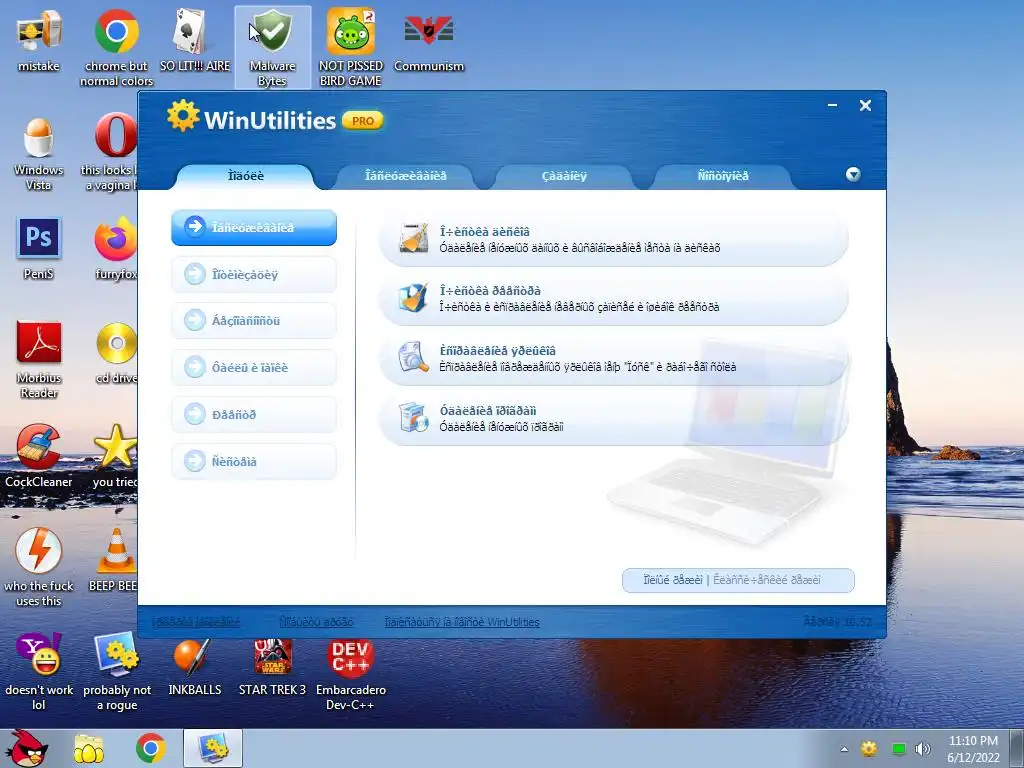Viewport: 1024px width, 768px height.
Task: Click the bottom link ending in 'WinUtilities'
Action: 462,622
